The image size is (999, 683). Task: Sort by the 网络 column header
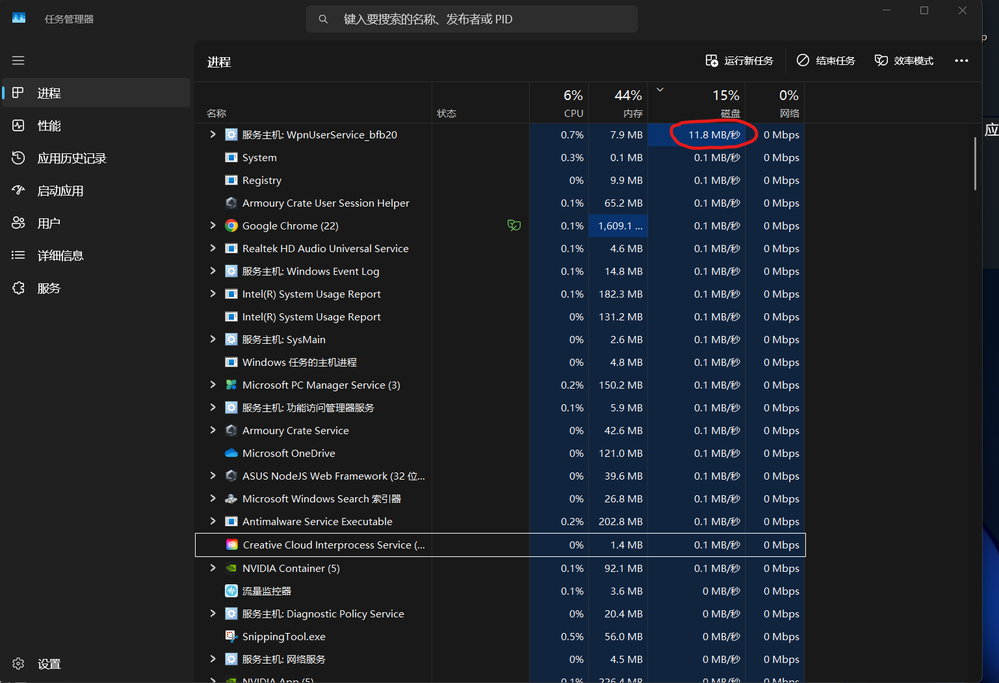[x=775, y=103]
